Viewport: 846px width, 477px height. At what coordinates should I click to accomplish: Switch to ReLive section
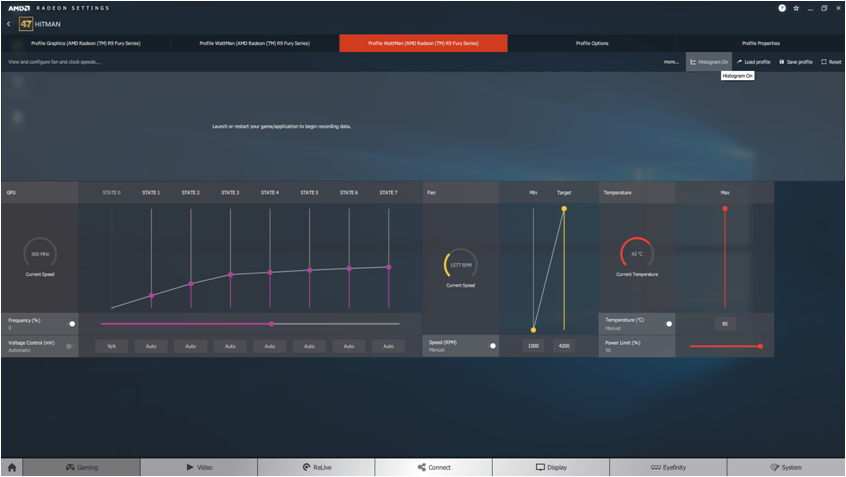(x=316, y=467)
